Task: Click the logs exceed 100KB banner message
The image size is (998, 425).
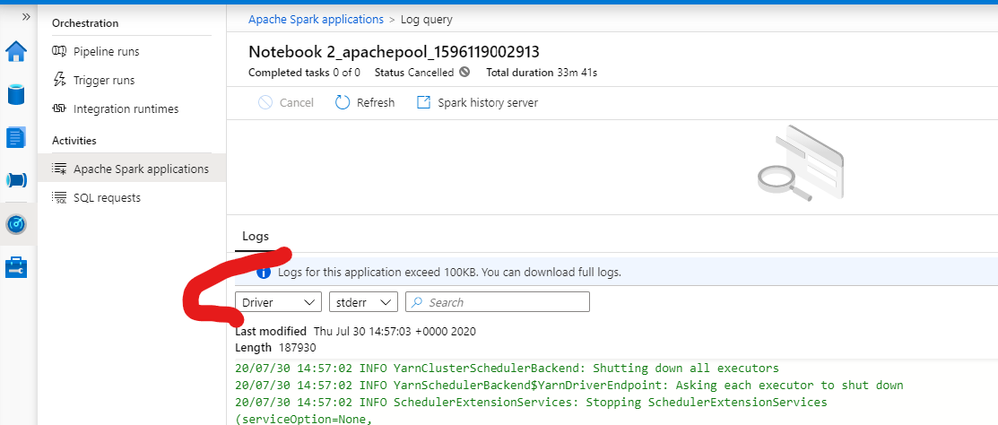Action: pyautogui.click(x=449, y=272)
